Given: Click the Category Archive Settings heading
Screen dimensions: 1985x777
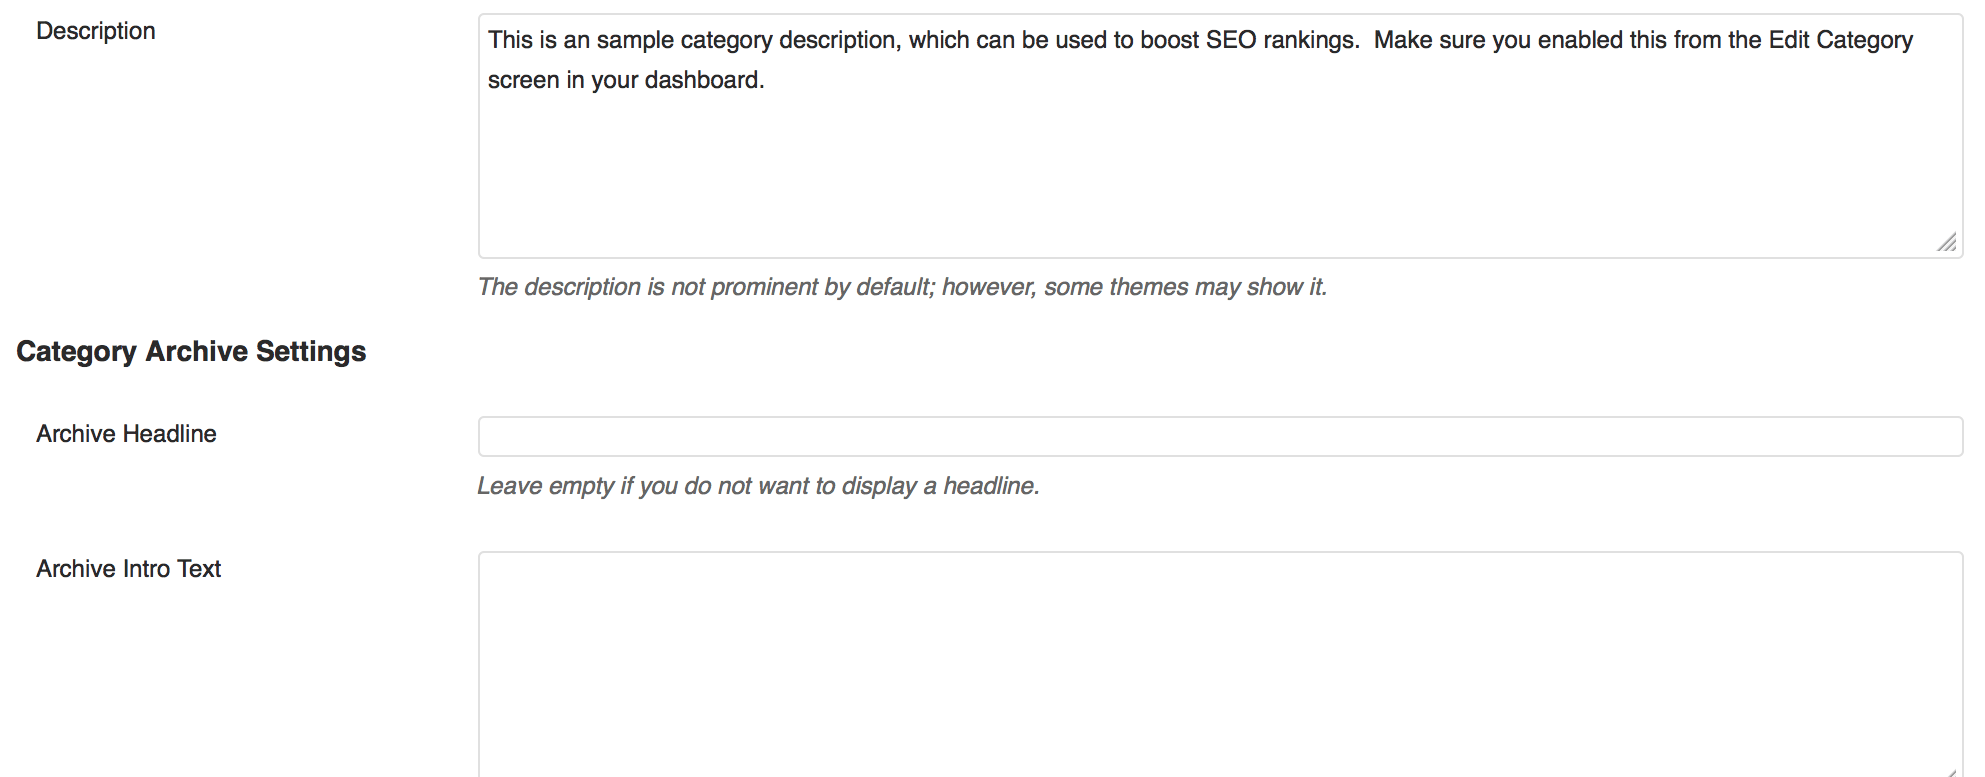Looking at the screenshot, I should 191,351.
